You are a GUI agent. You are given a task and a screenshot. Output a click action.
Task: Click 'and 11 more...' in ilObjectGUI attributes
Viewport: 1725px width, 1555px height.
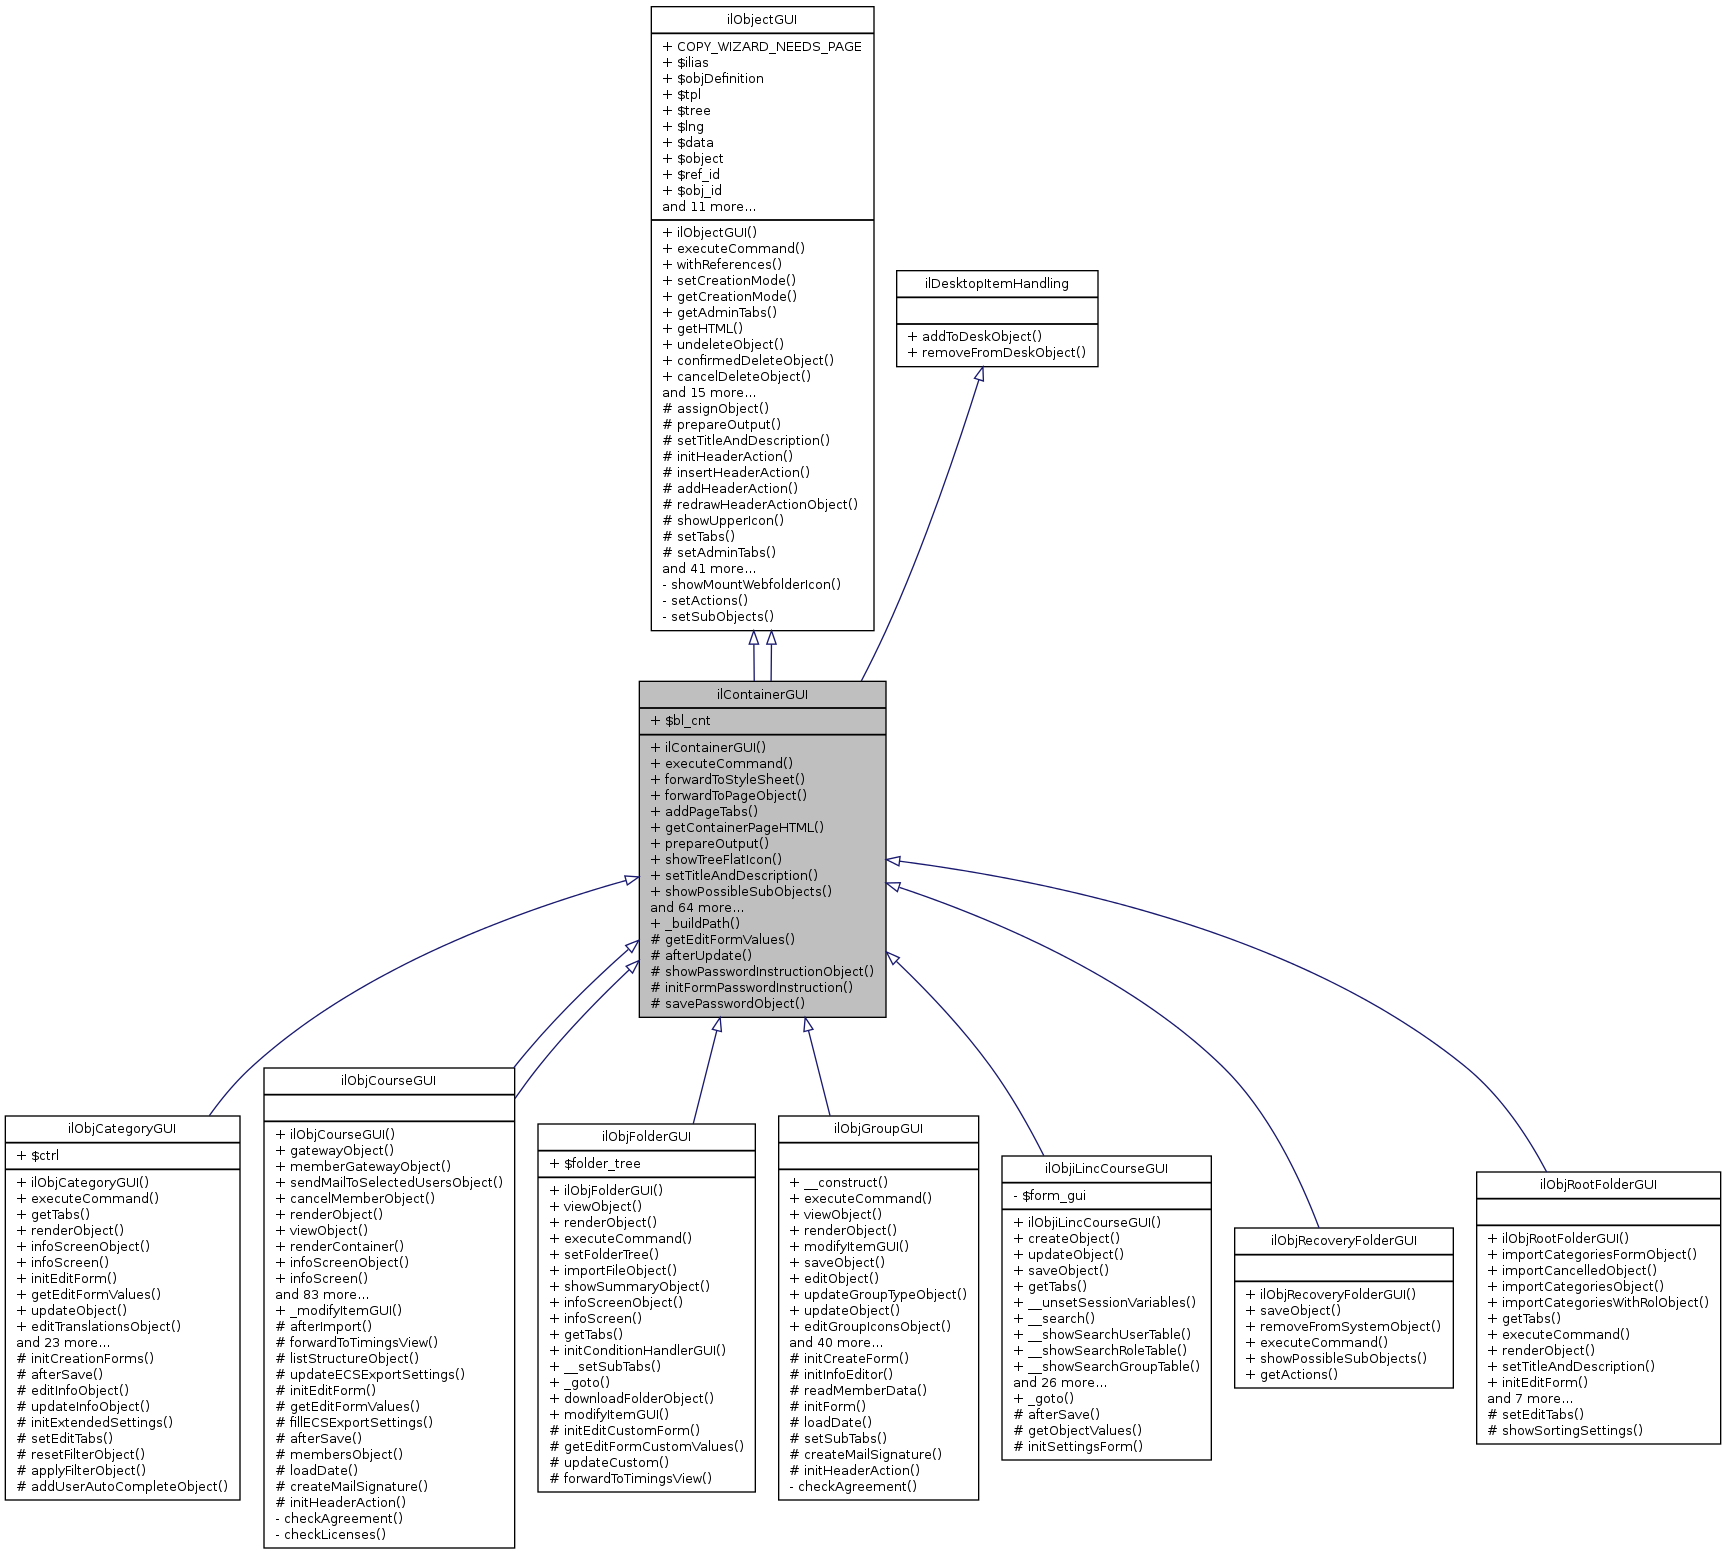(709, 206)
